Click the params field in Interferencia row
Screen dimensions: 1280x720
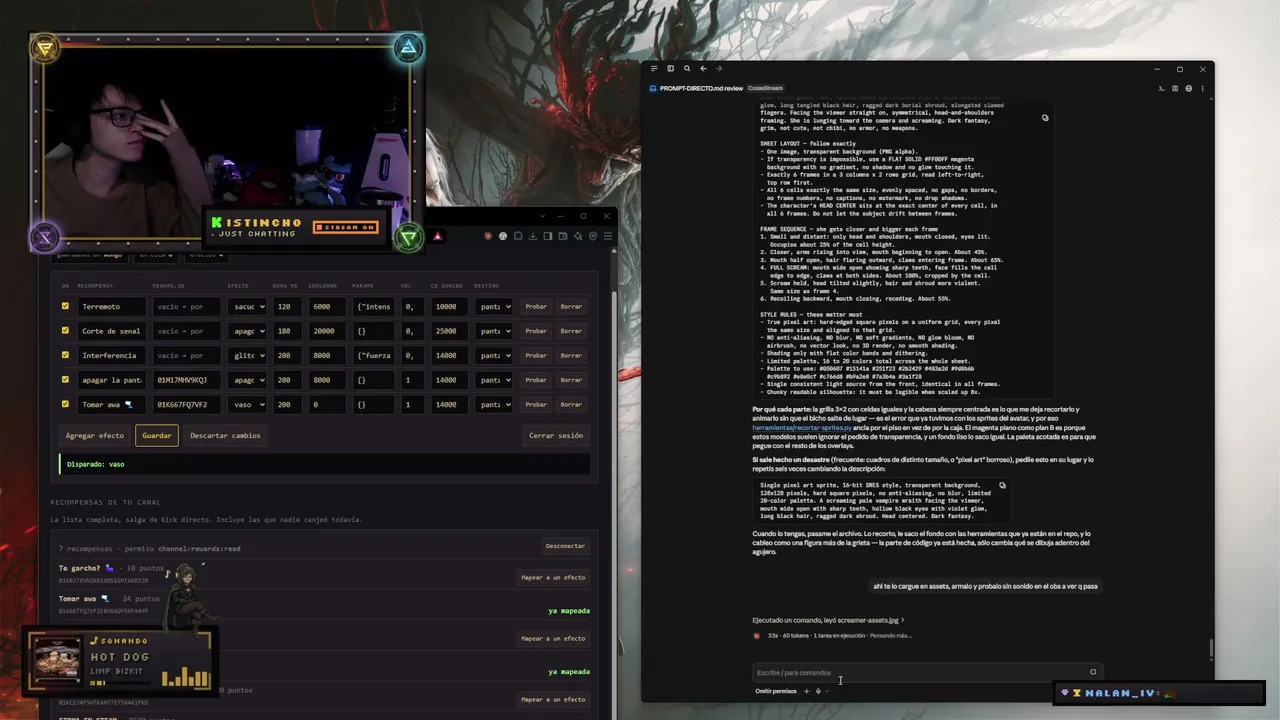tap(376, 355)
